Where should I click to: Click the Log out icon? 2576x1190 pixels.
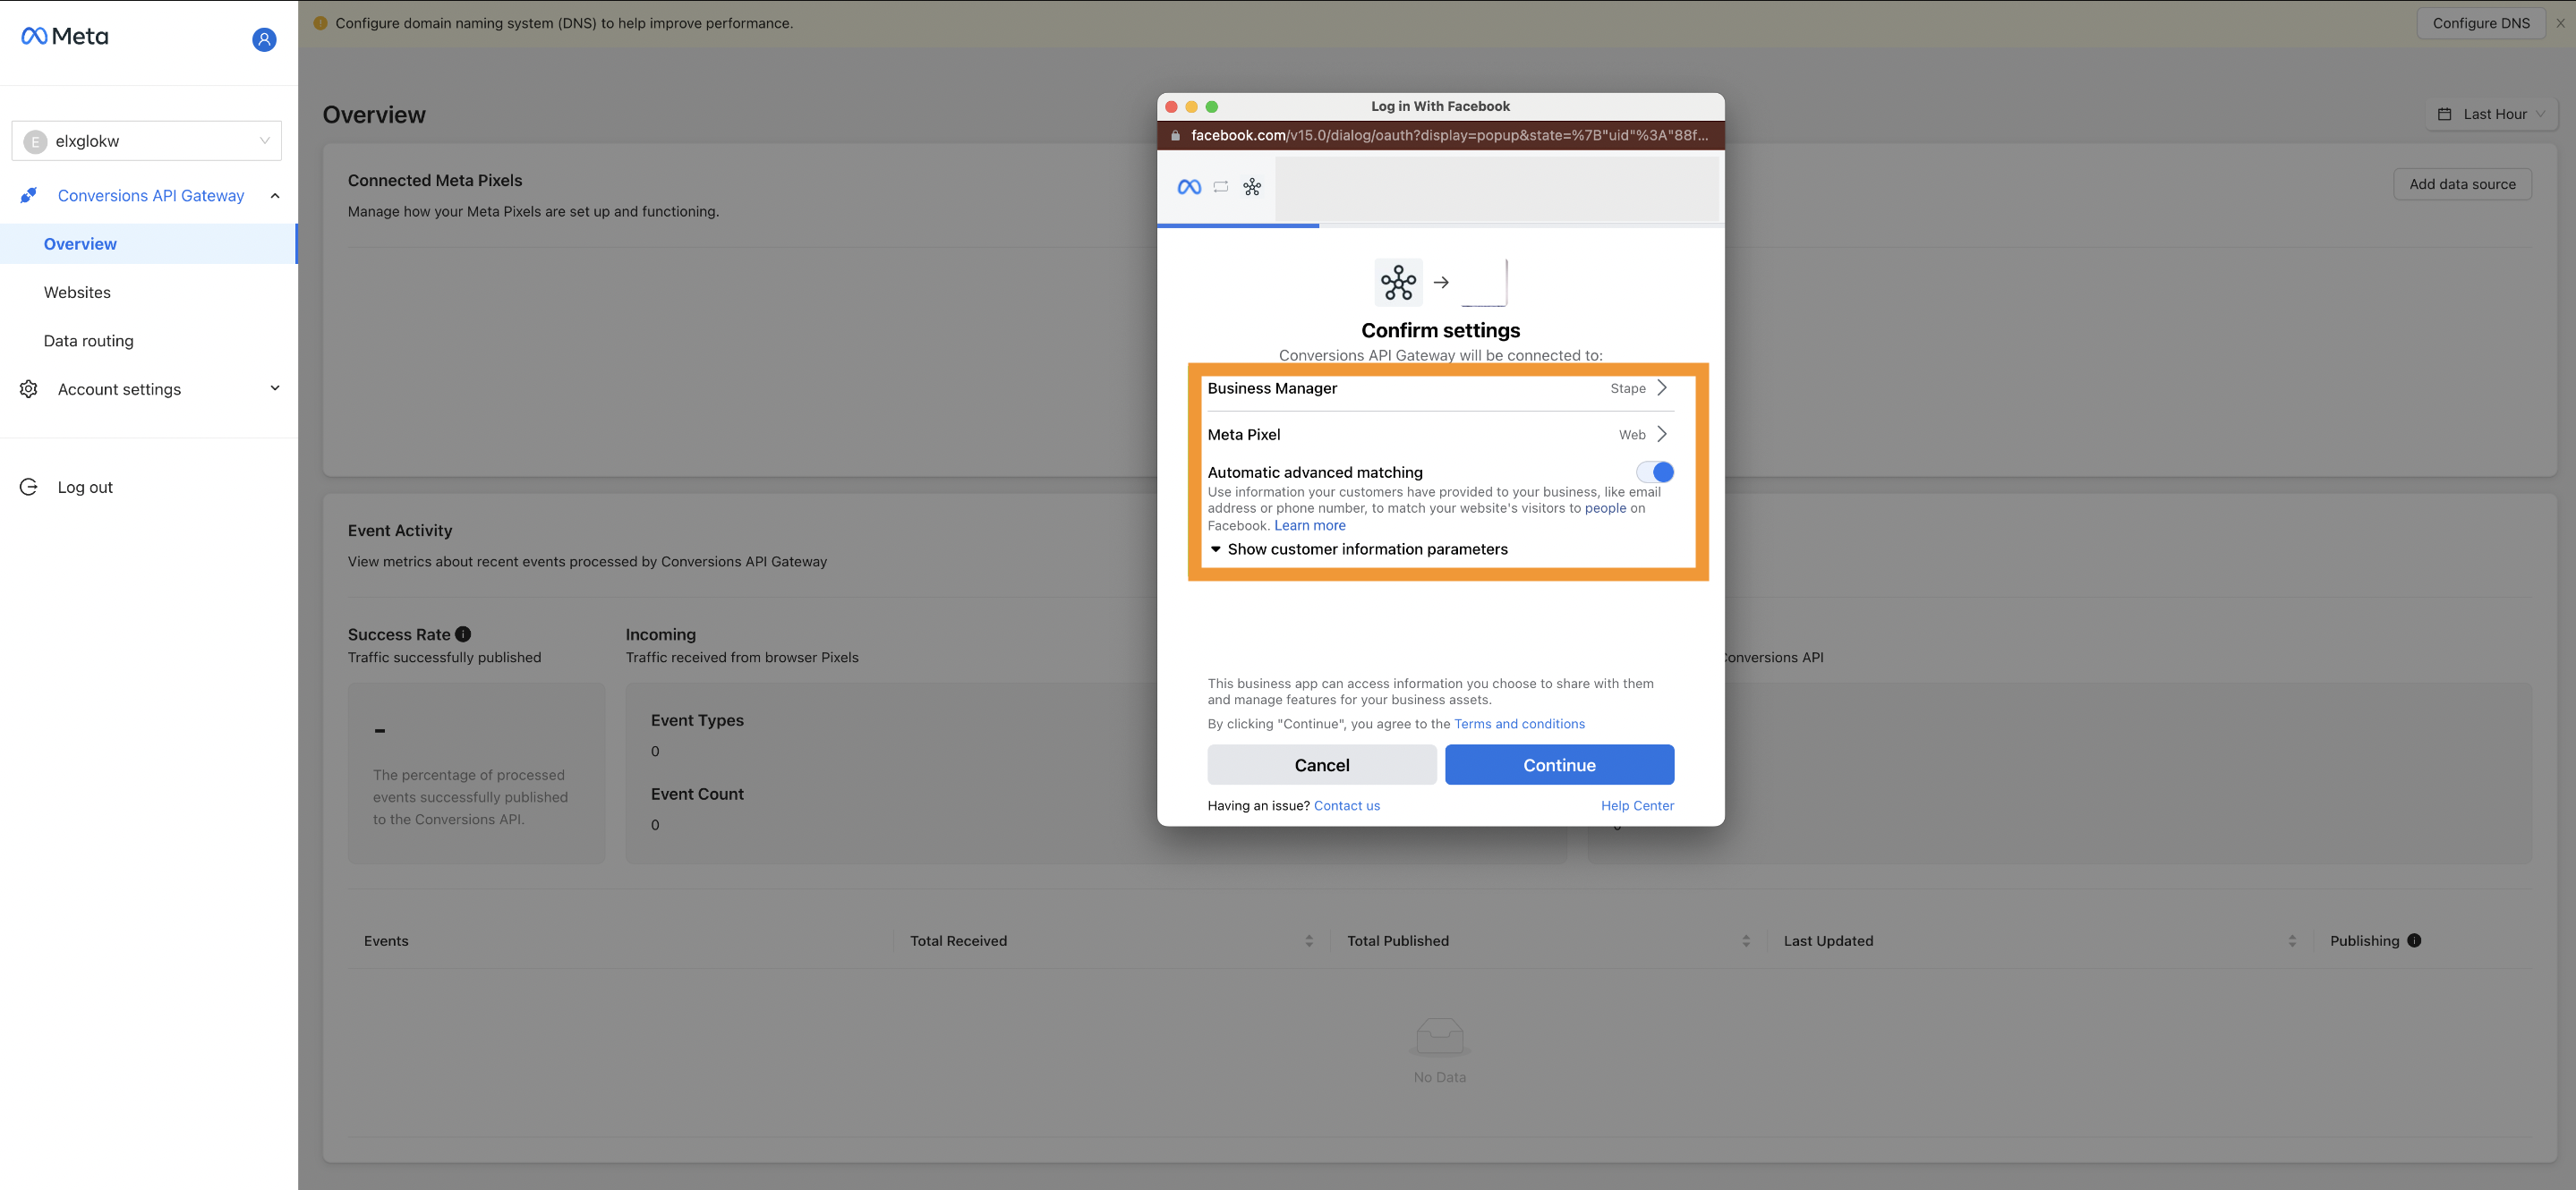point(29,487)
